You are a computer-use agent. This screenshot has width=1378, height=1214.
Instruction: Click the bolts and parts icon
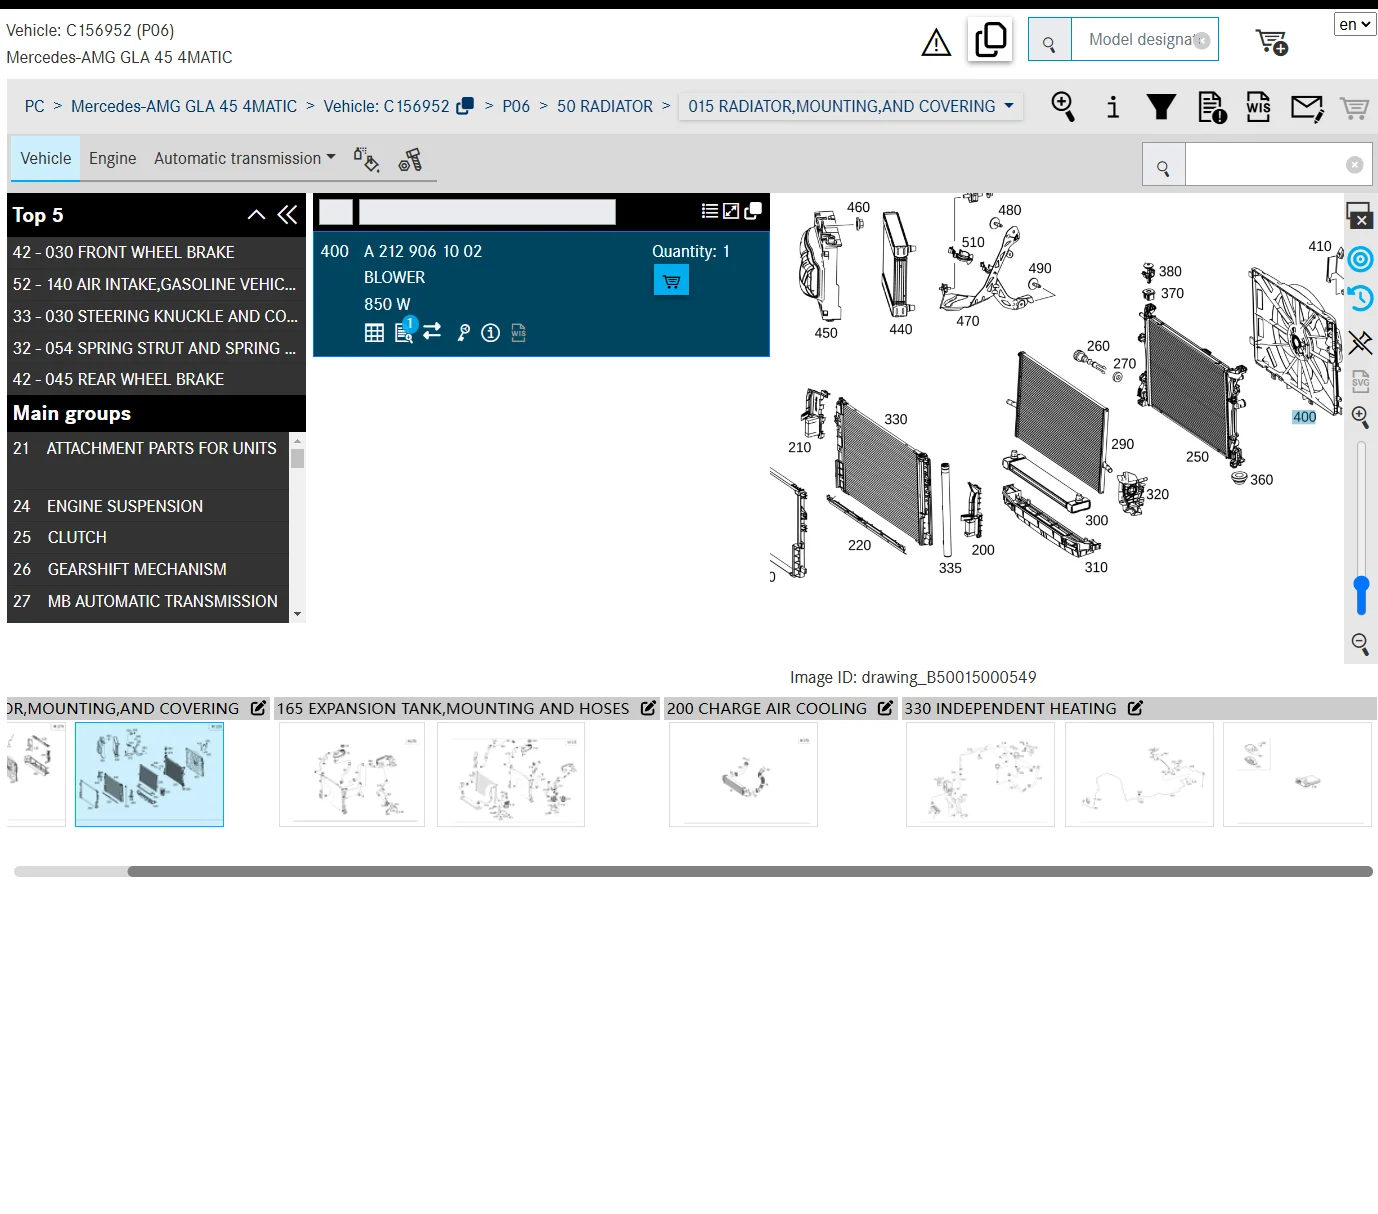(x=410, y=159)
